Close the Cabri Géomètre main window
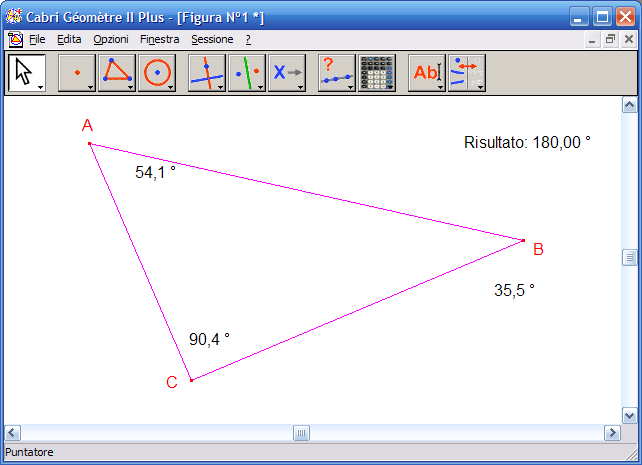The height and width of the screenshot is (465, 642). tap(626, 17)
